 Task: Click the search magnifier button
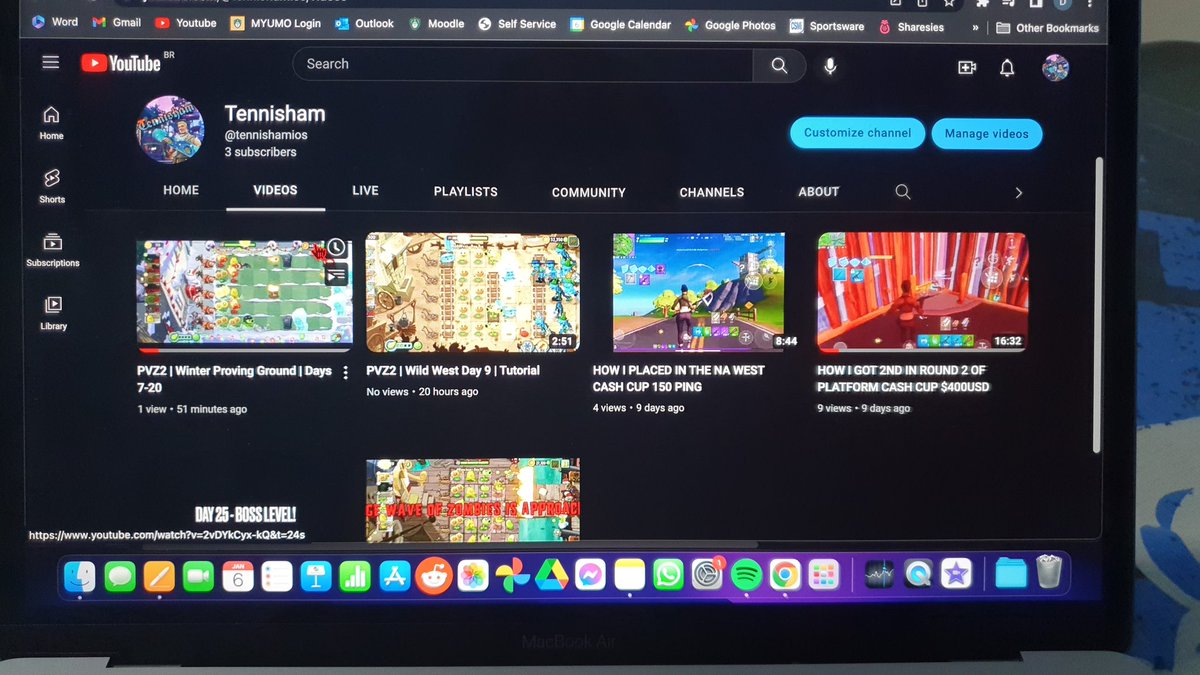(x=779, y=65)
